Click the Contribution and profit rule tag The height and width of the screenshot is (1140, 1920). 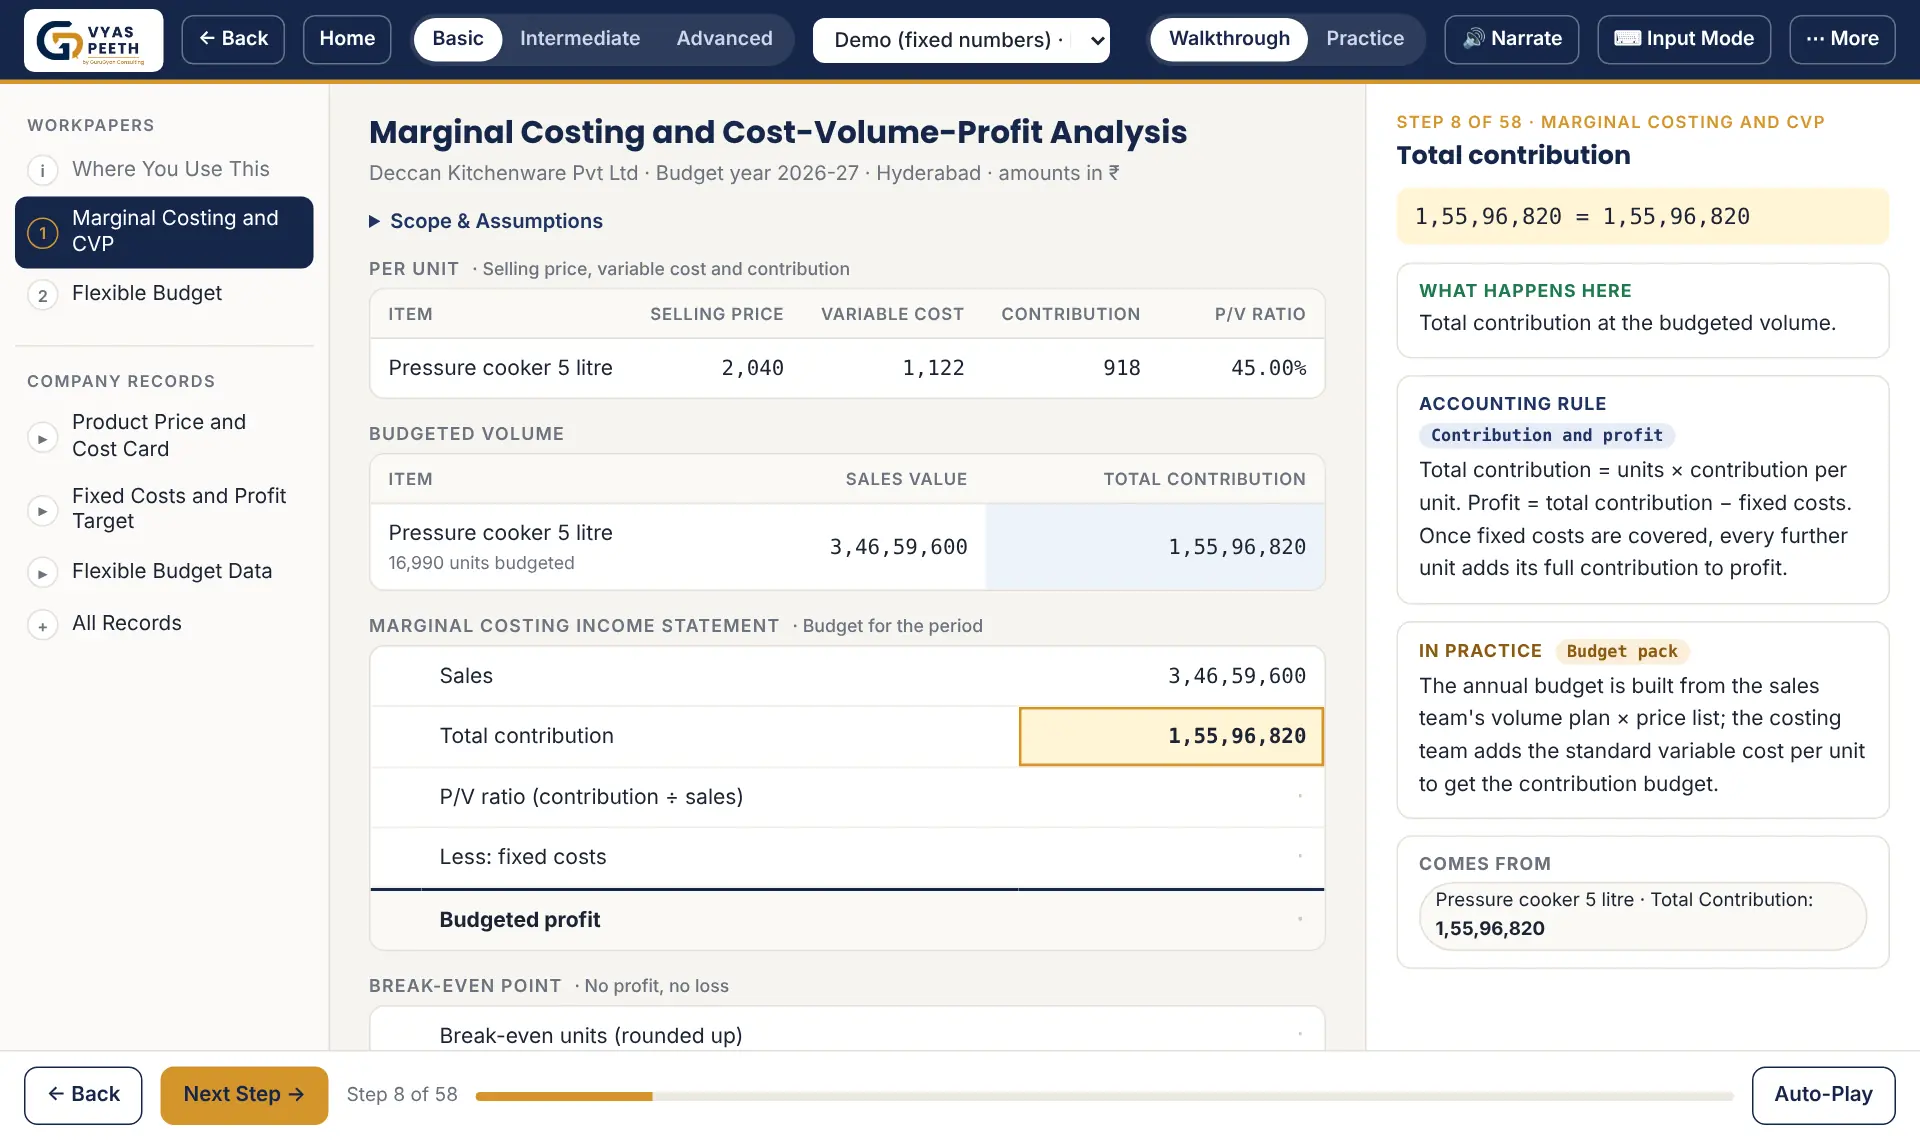[x=1546, y=436]
